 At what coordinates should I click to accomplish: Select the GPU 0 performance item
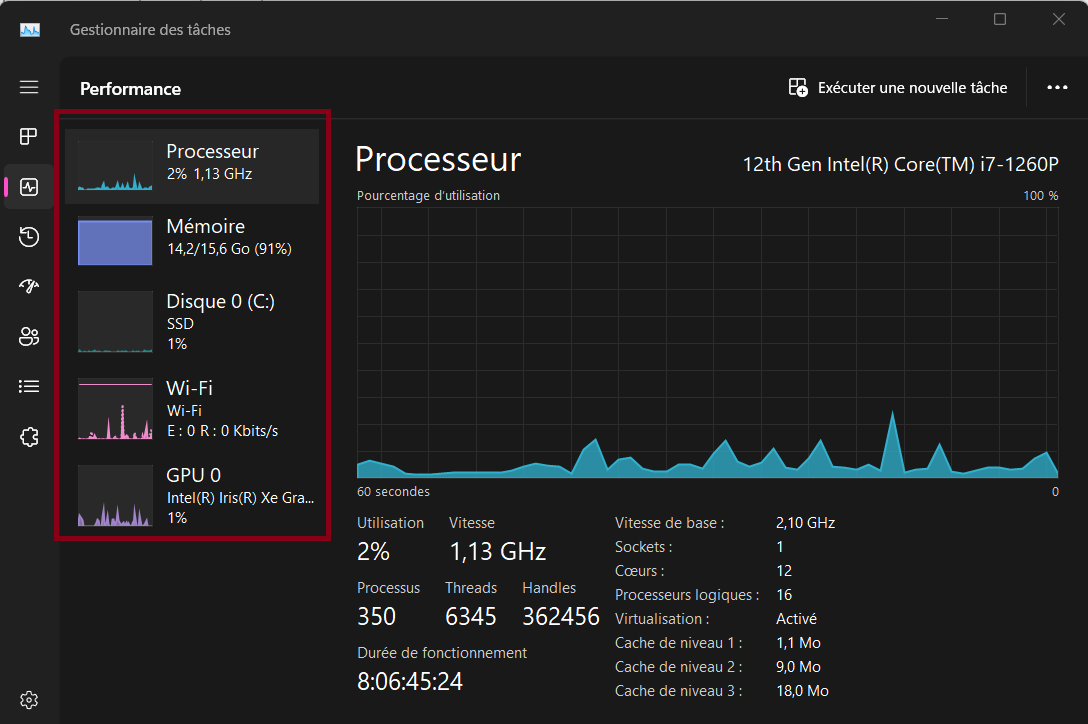[192, 496]
